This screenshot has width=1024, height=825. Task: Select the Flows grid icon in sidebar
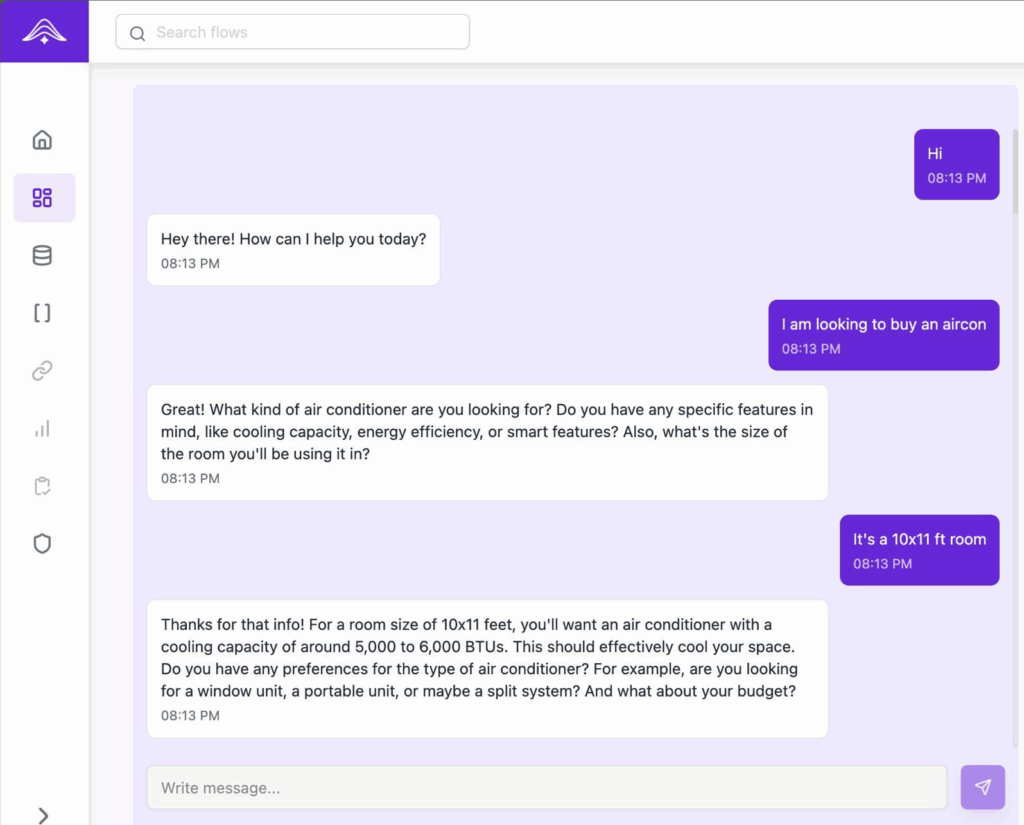44,197
